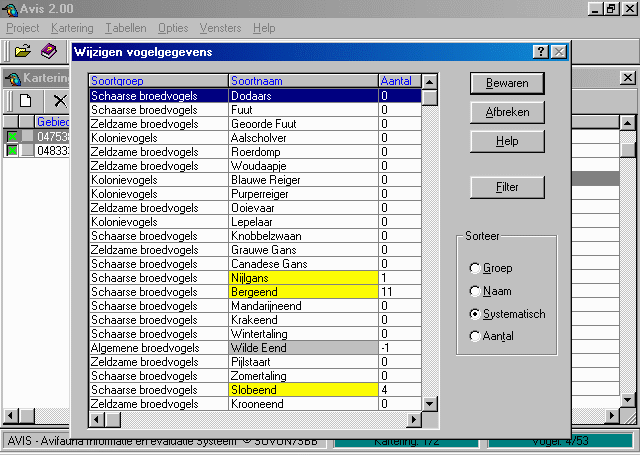Click scroll left arrow in Kartering window
Image resolution: width=640 pixels, height=455 pixels.
11,416
